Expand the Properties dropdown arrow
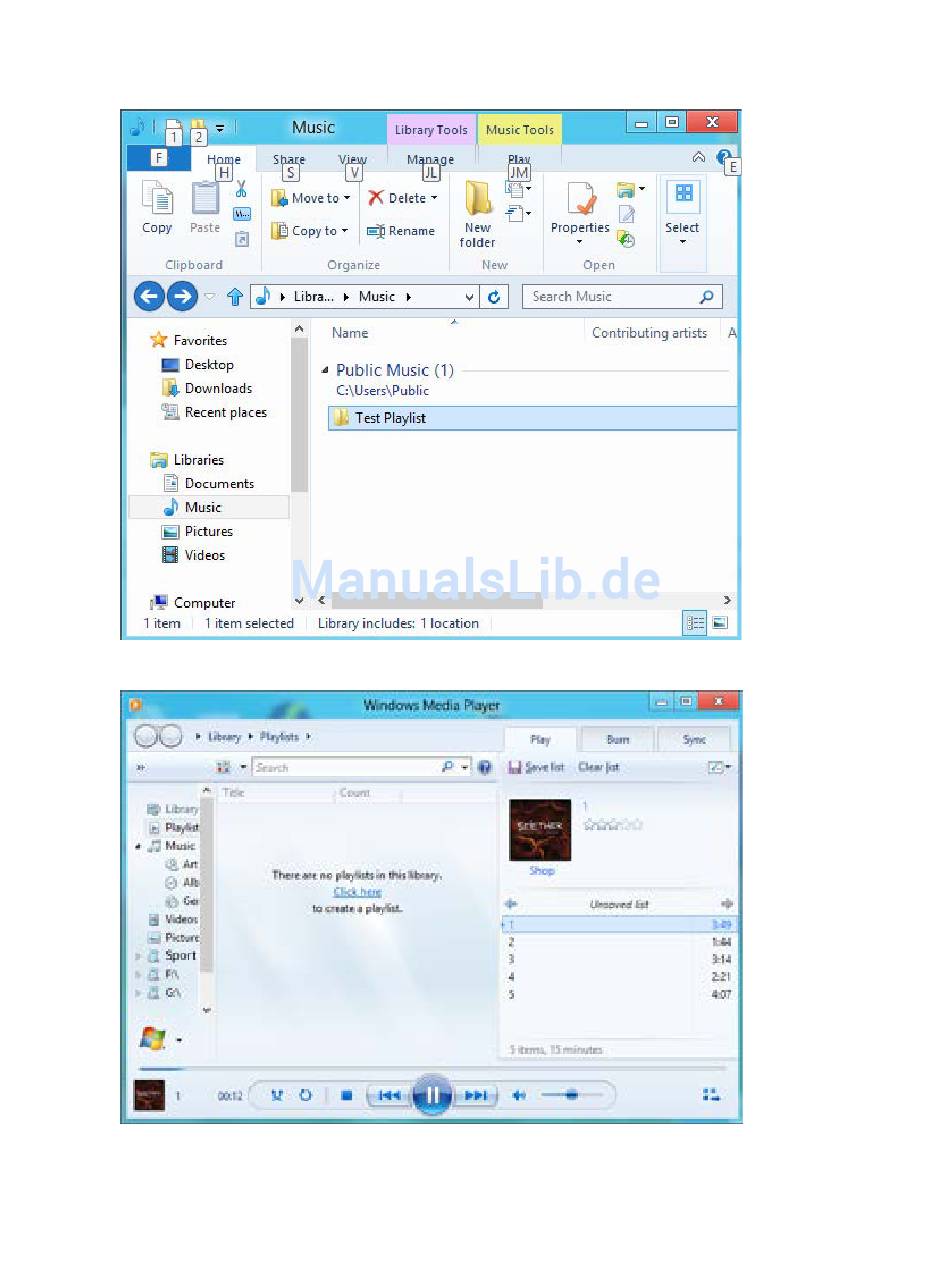950x1267 pixels. 580,242
